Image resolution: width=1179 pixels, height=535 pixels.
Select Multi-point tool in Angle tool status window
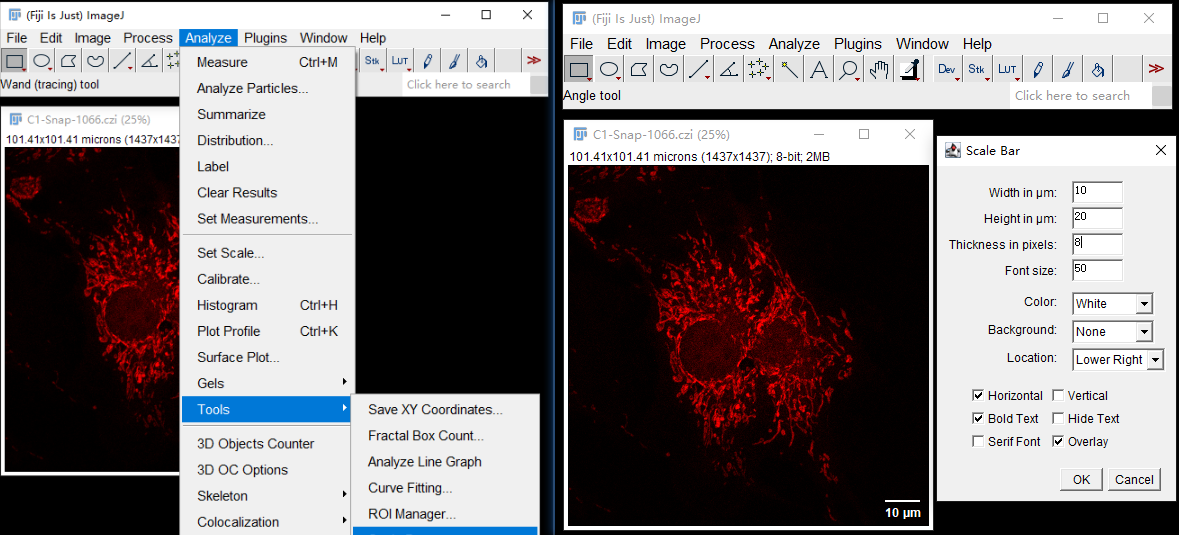point(759,70)
